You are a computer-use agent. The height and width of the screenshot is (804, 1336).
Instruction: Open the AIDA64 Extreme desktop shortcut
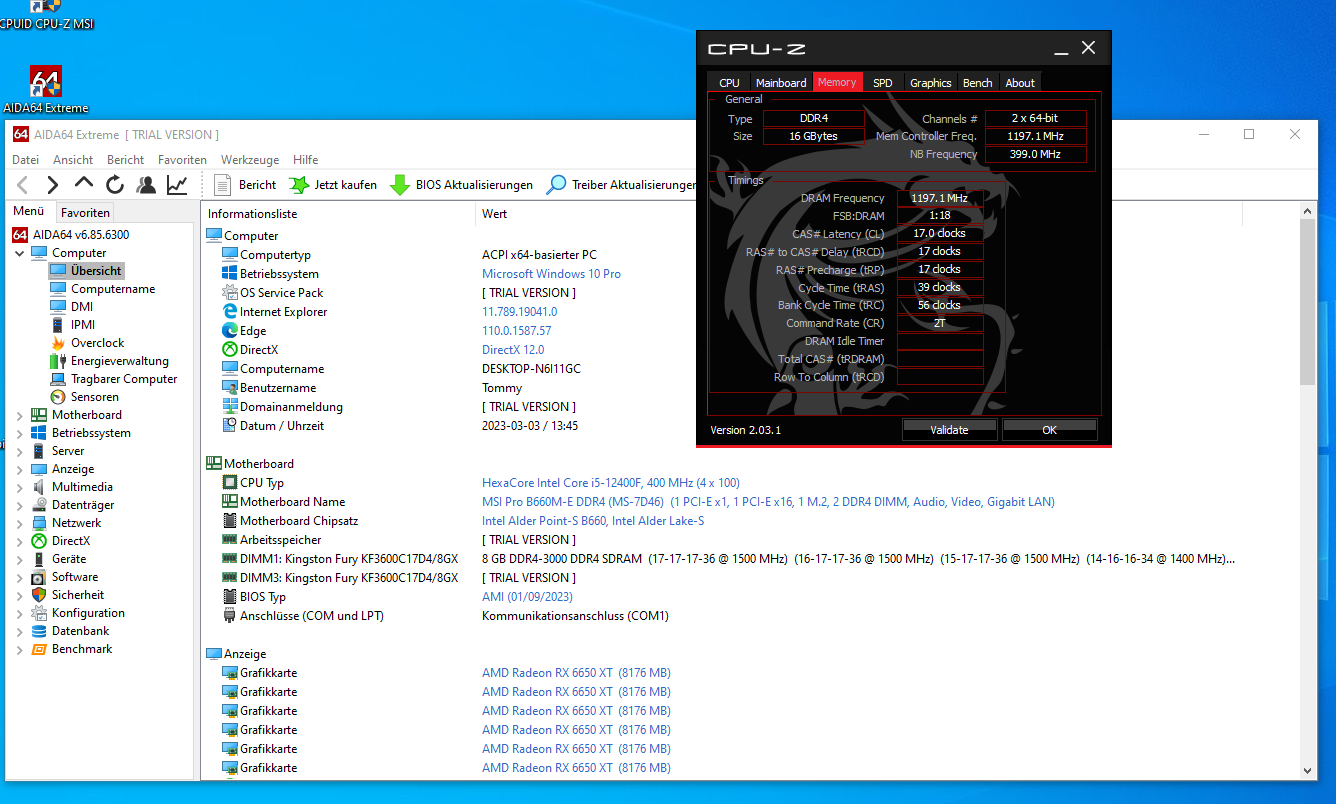(x=46, y=90)
